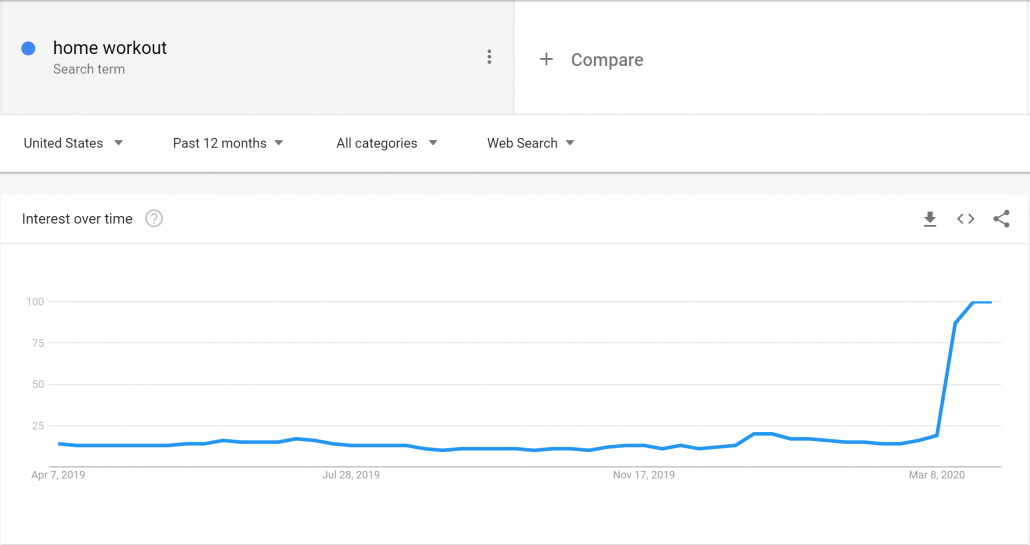Edit the home workout search term
Viewport: 1030px width, 545px height.
[110, 48]
